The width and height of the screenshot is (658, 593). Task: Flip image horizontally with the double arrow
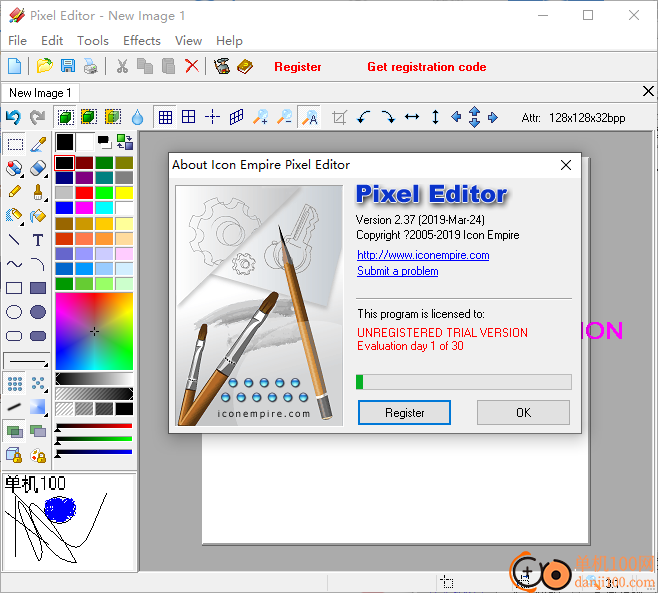pos(412,117)
